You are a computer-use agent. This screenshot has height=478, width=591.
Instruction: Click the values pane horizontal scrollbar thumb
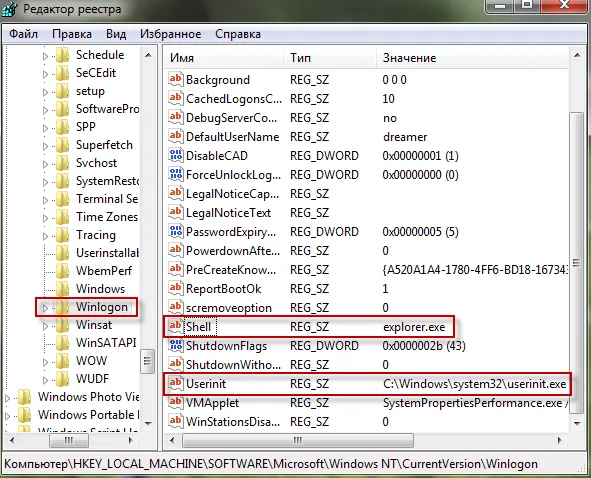(x=298, y=440)
